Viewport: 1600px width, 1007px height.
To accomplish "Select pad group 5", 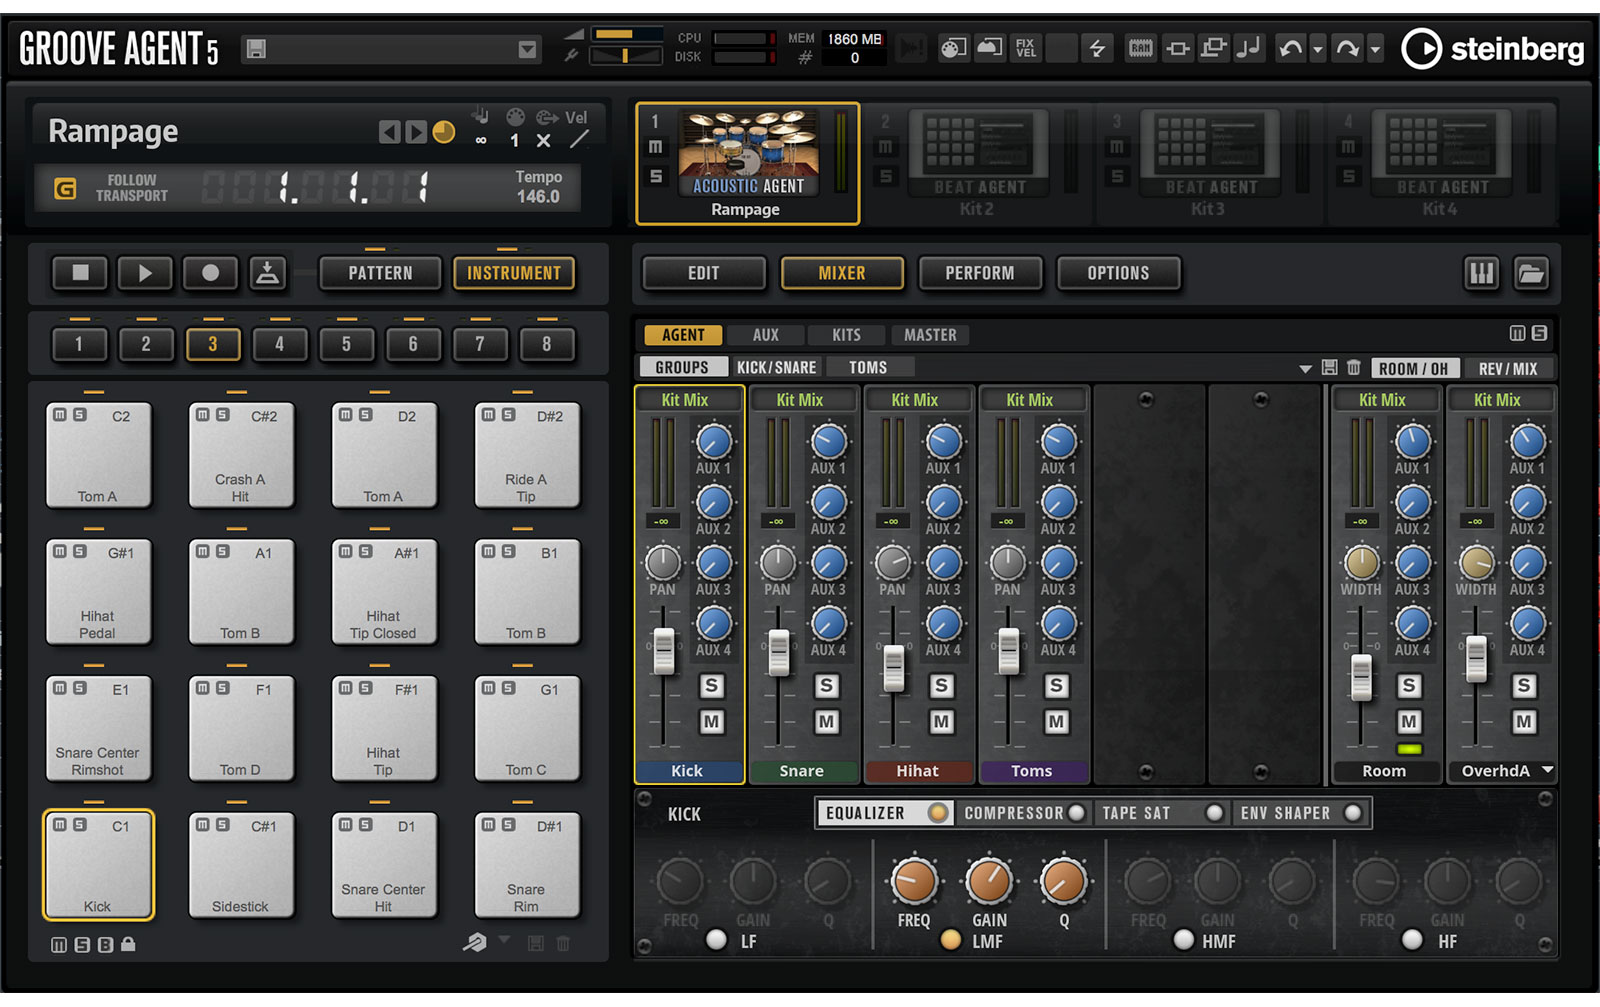I will click(346, 344).
